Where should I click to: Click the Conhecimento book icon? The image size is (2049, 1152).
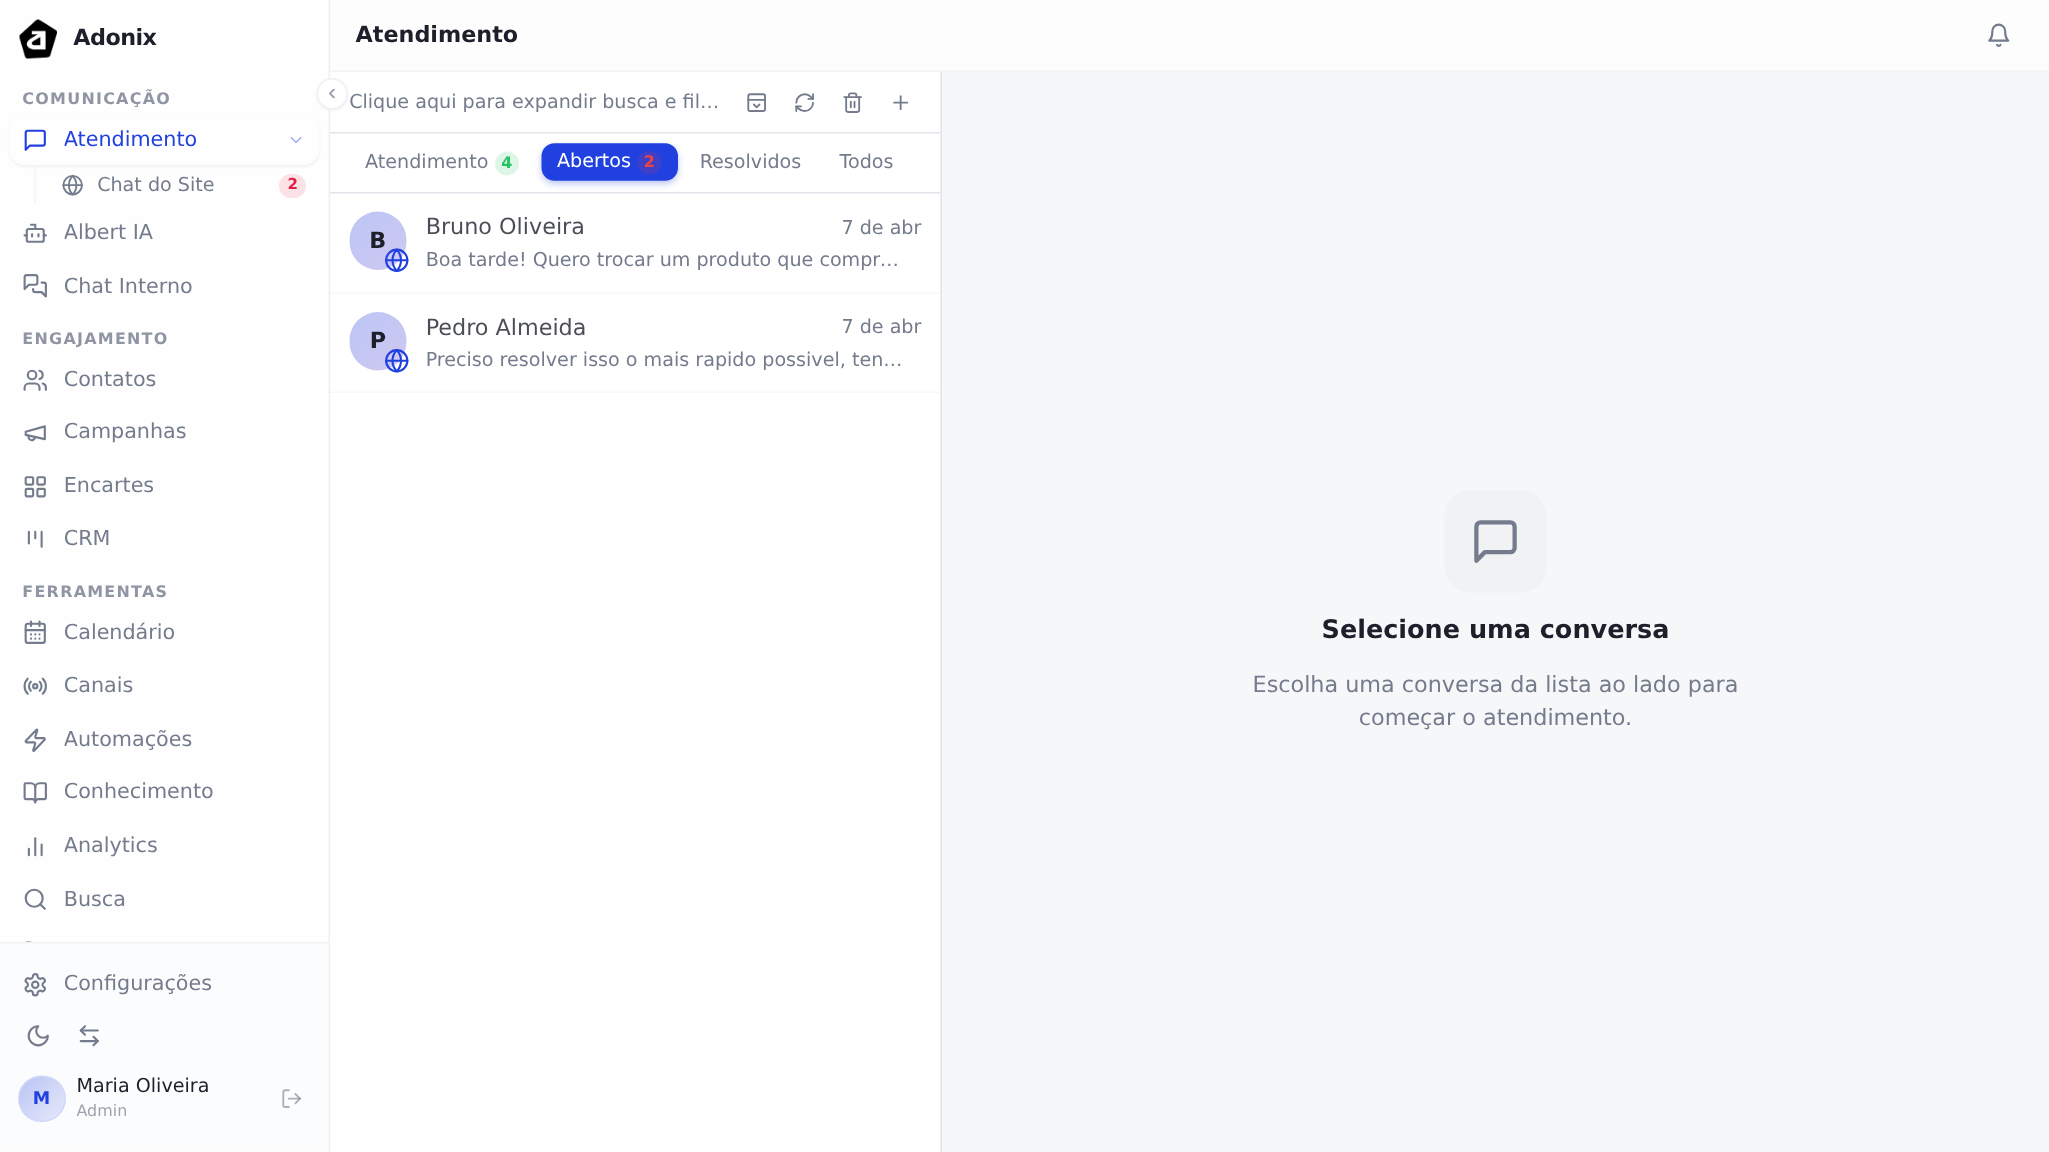35,792
